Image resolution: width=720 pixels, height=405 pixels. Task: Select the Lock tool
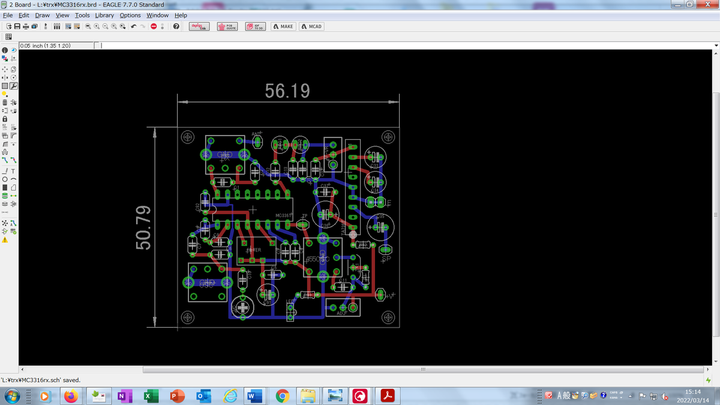coord(5,119)
